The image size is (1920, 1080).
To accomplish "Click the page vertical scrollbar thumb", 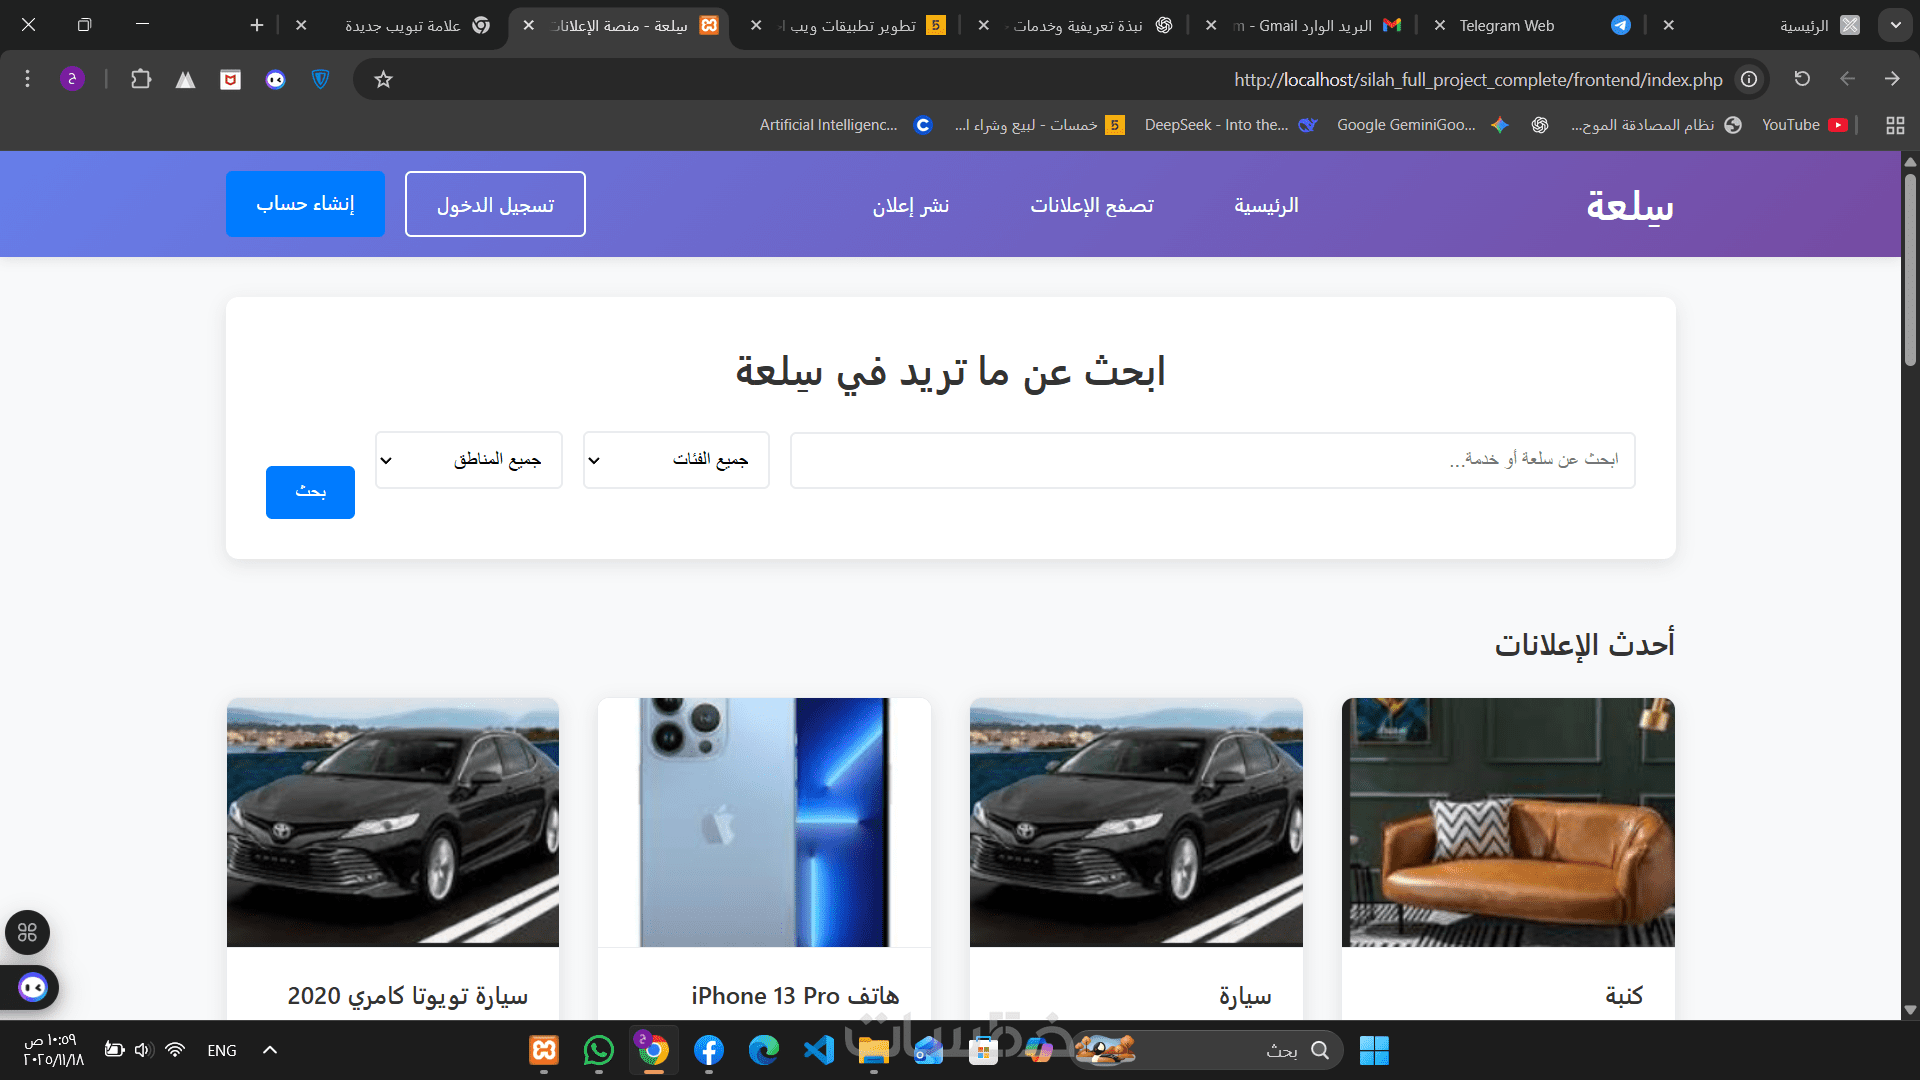I will click(1910, 270).
